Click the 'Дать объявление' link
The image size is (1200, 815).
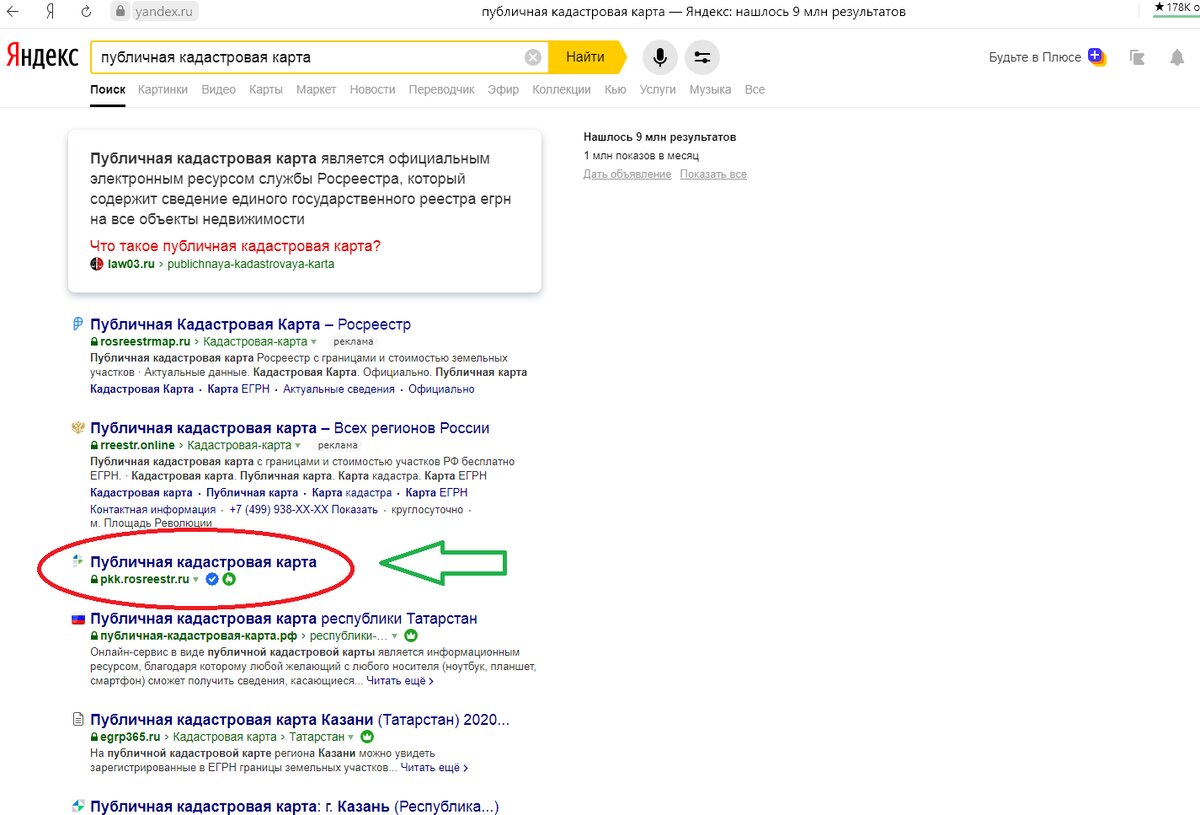627,174
